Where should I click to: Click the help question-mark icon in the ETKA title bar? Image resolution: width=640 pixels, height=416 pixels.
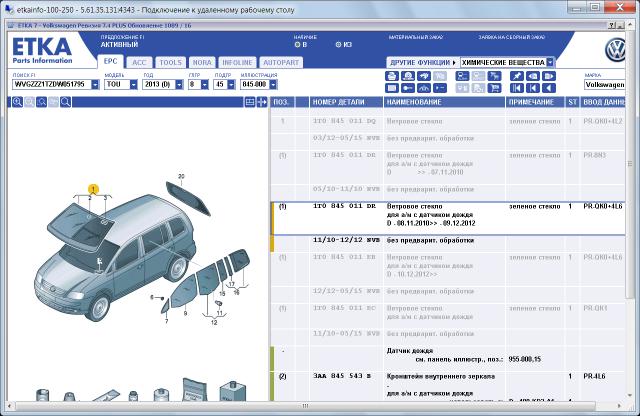pos(612,25)
